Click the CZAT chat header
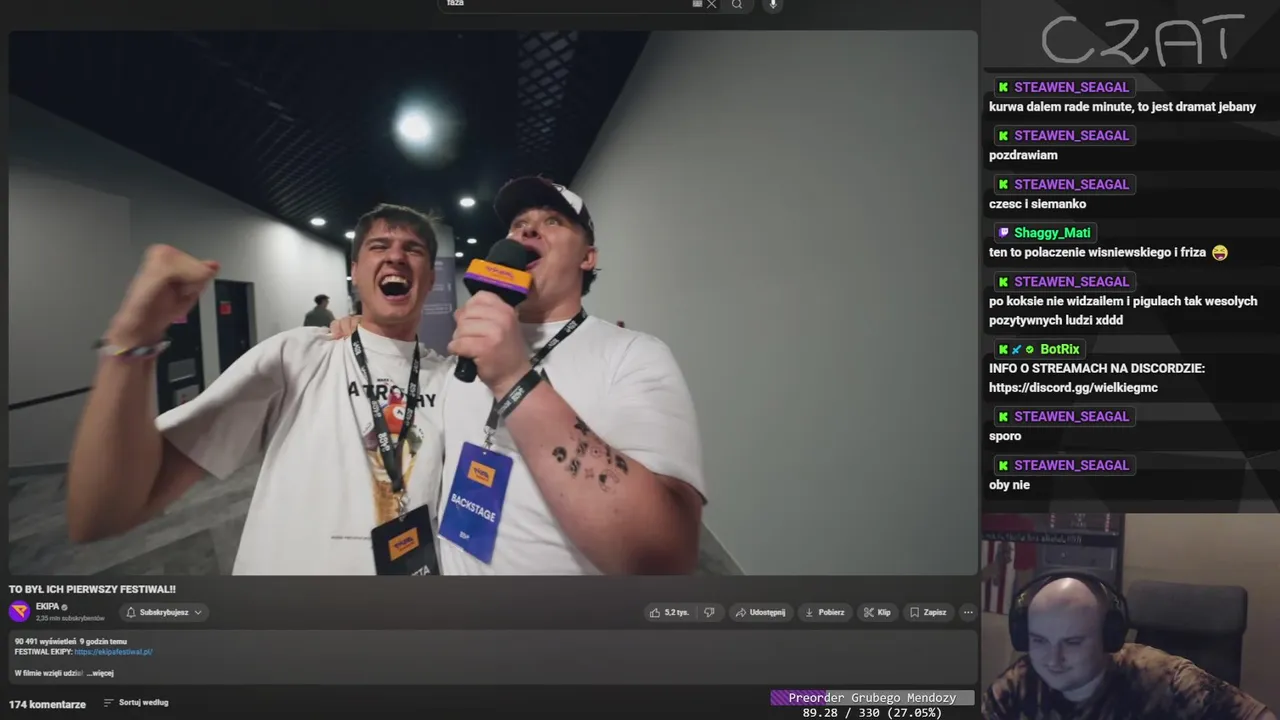The image size is (1280, 720). tap(1142, 39)
